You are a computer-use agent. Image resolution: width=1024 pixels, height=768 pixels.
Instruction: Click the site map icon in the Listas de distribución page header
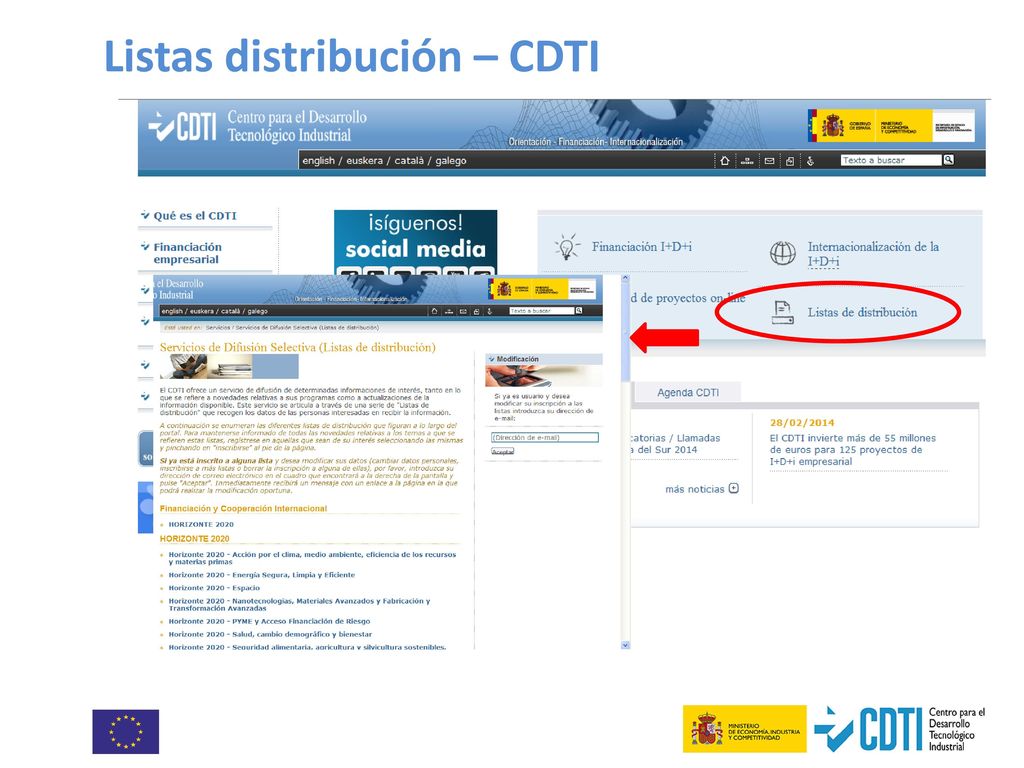click(x=449, y=312)
